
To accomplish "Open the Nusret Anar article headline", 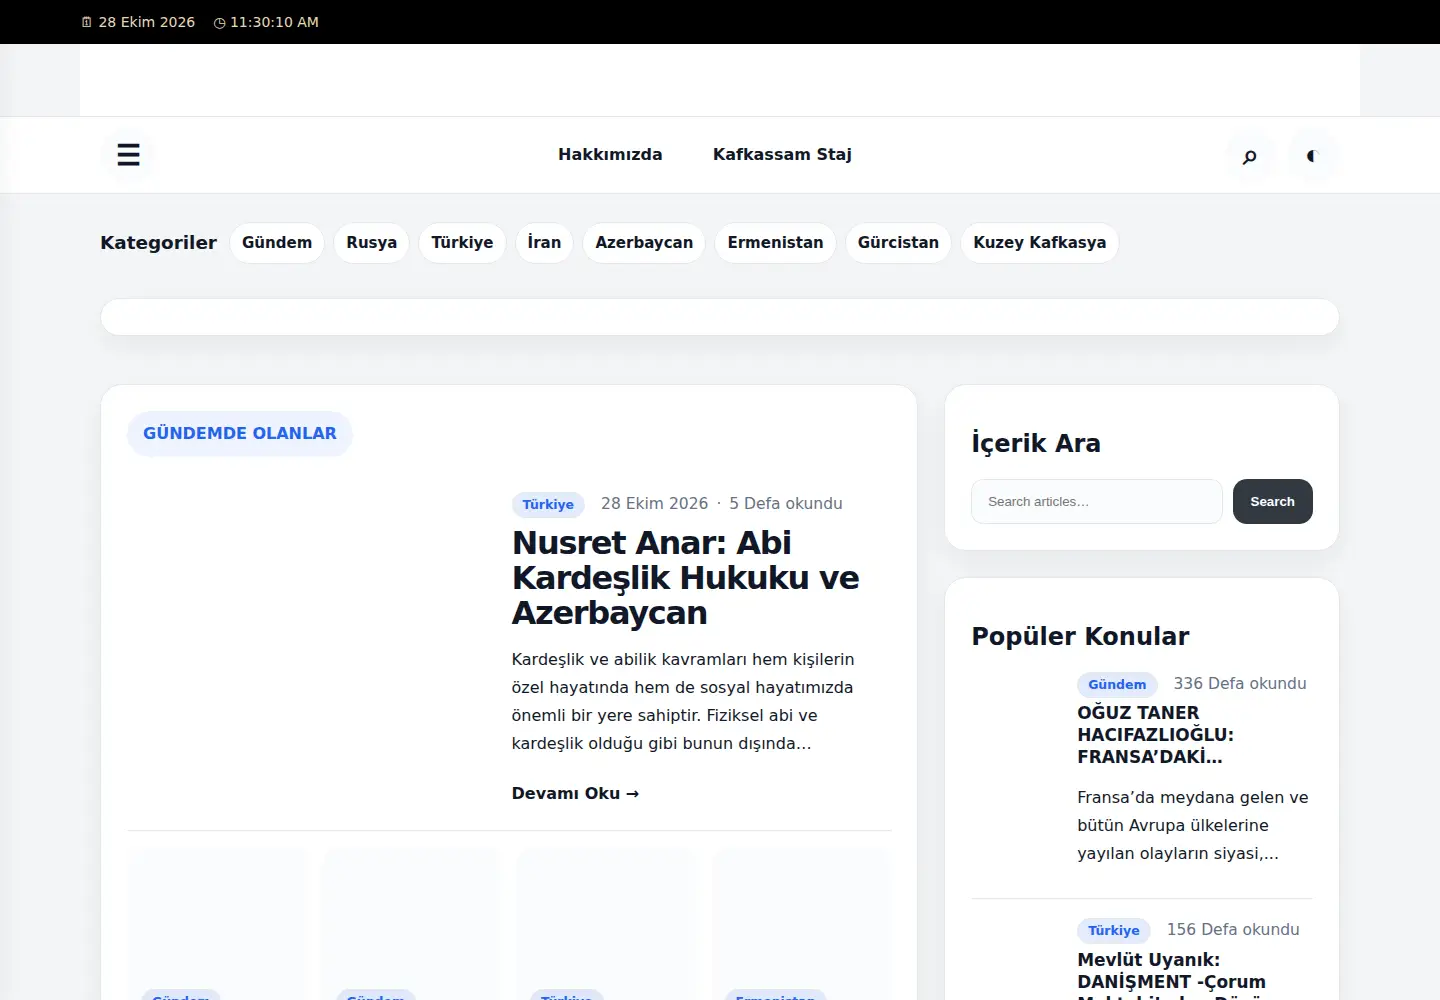I will coord(686,577).
